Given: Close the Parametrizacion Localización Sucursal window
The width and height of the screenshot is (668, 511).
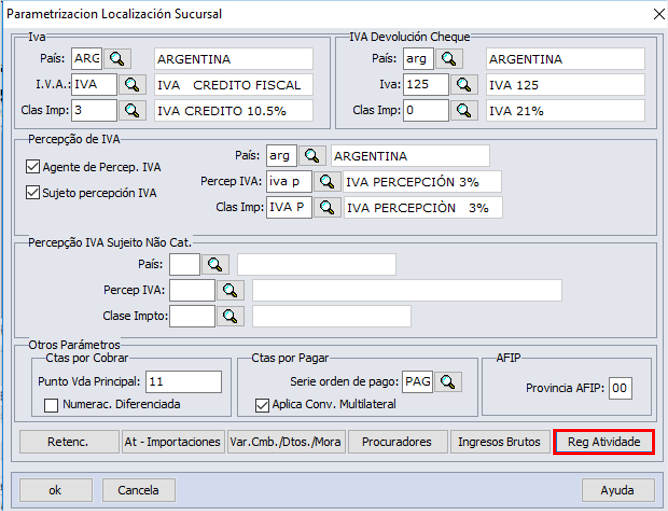Looking at the screenshot, I should [x=659, y=14].
